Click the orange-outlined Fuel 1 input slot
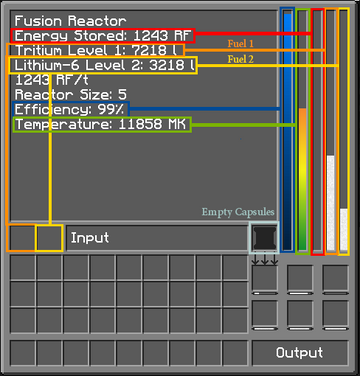The height and width of the screenshot is (376, 360). (x=21, y=238)
